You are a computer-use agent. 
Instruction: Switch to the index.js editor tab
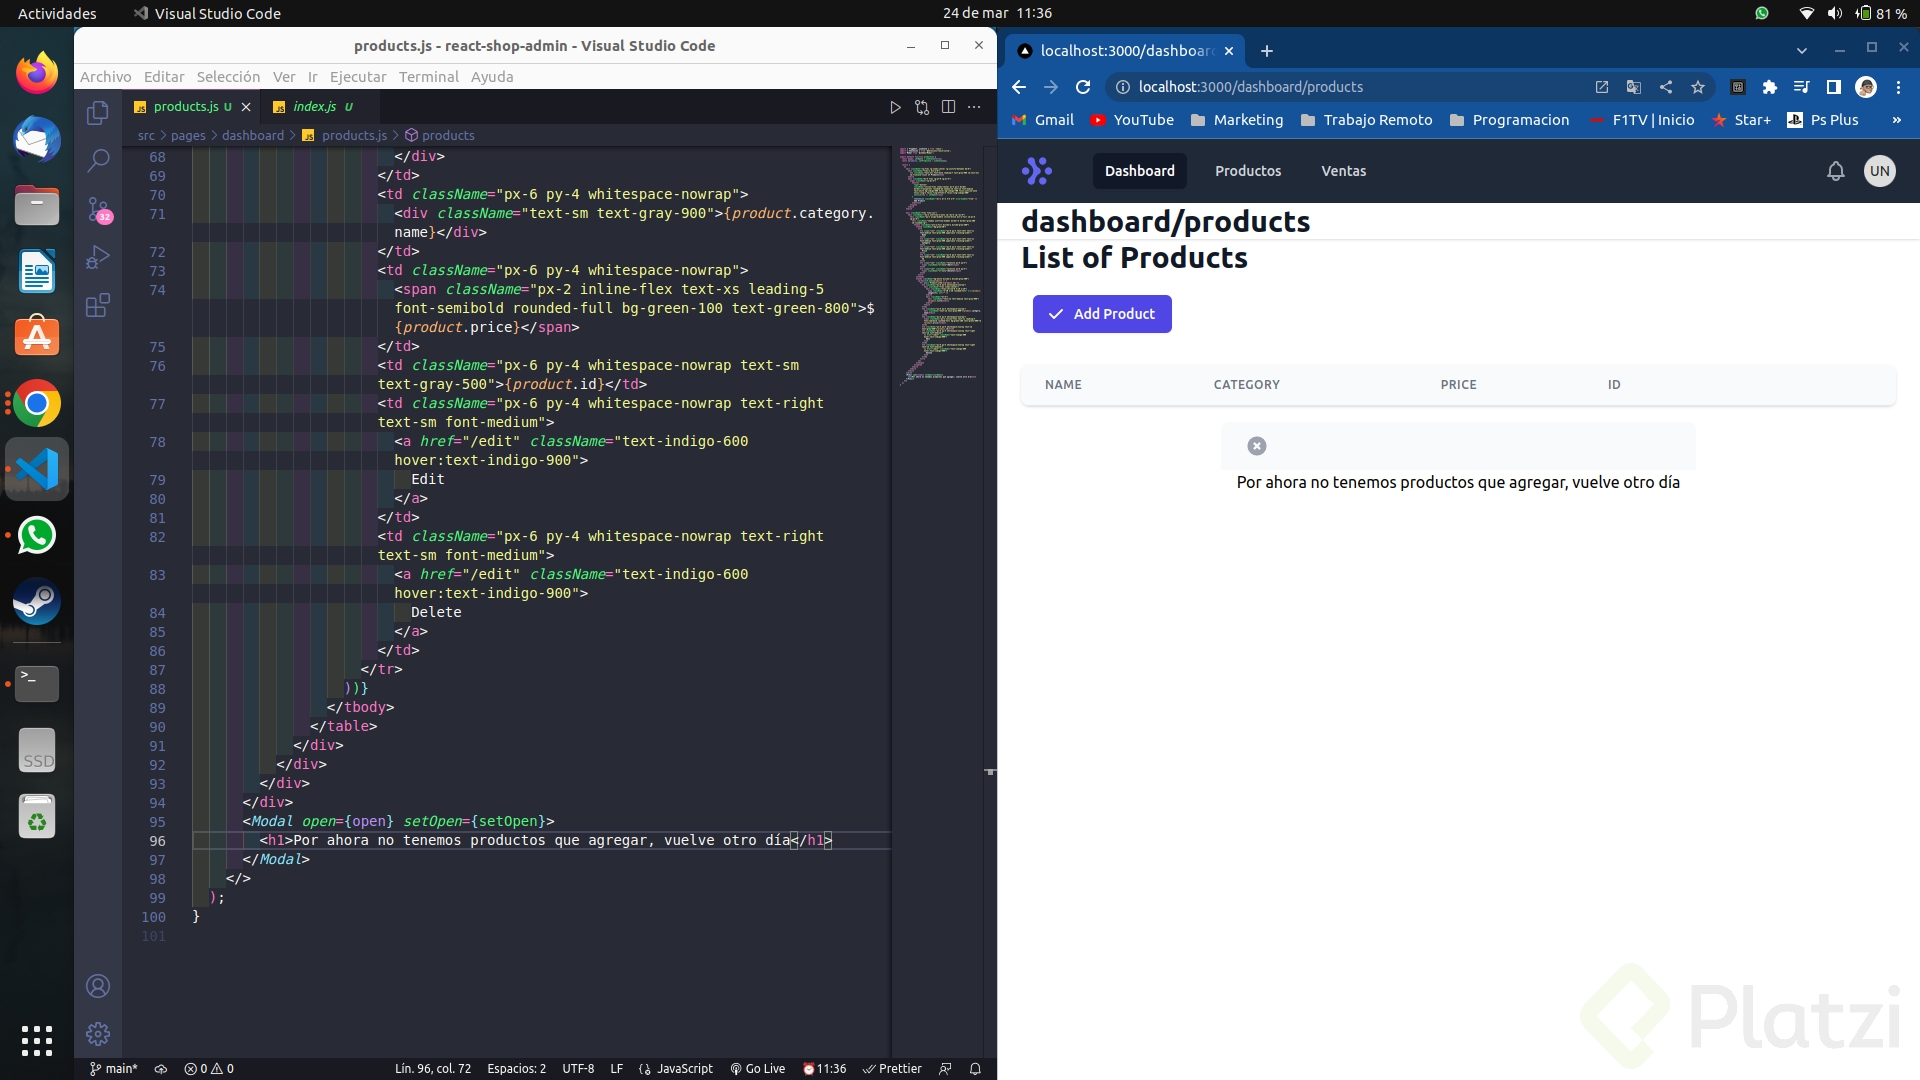[314, 106]
